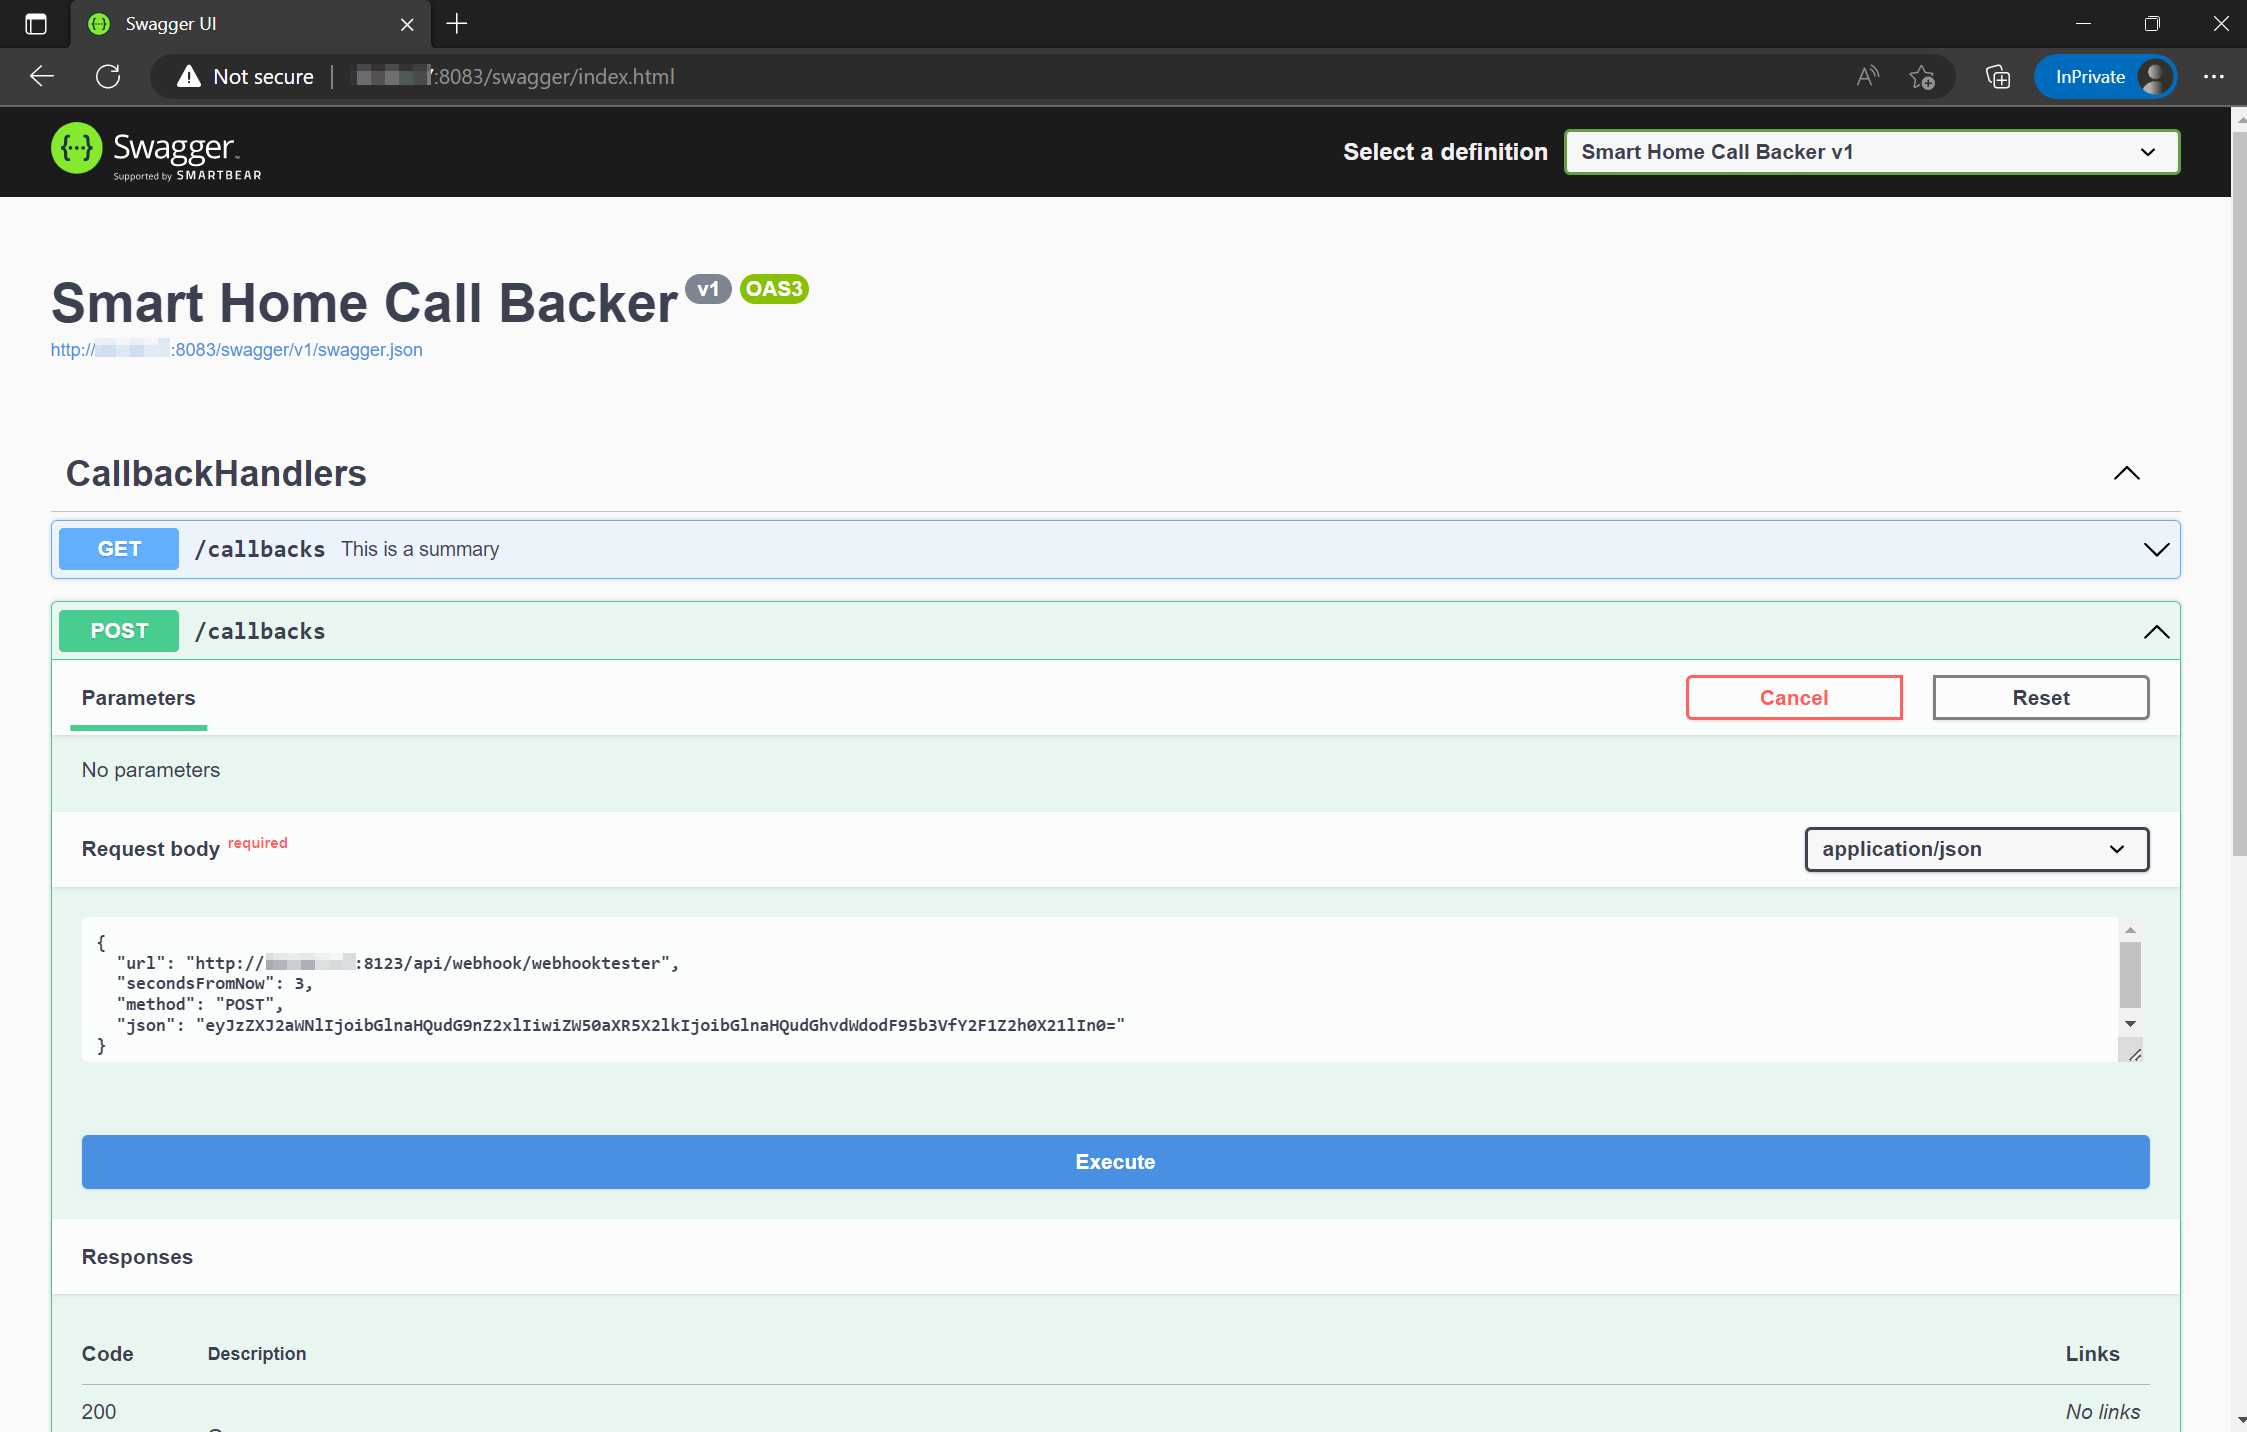
Task: Click the Smart Home Call Backer title
Action: click(x=364, y=303)
